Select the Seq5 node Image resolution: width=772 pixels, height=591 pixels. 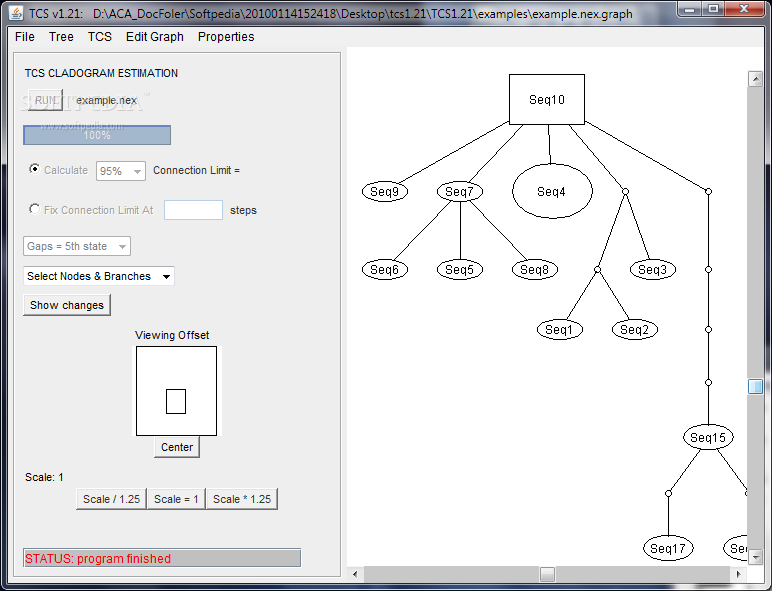[460, 269]
